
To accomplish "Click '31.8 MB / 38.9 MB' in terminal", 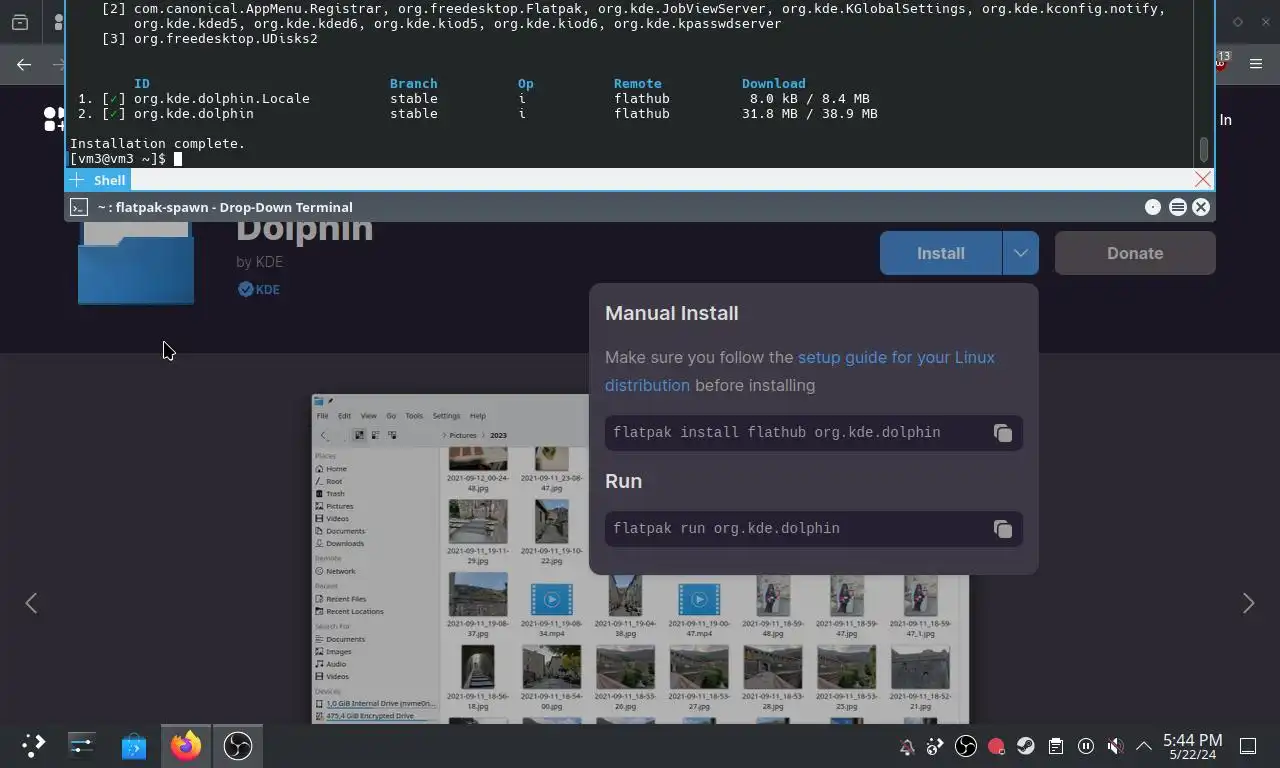I will [x=809, y=114].
